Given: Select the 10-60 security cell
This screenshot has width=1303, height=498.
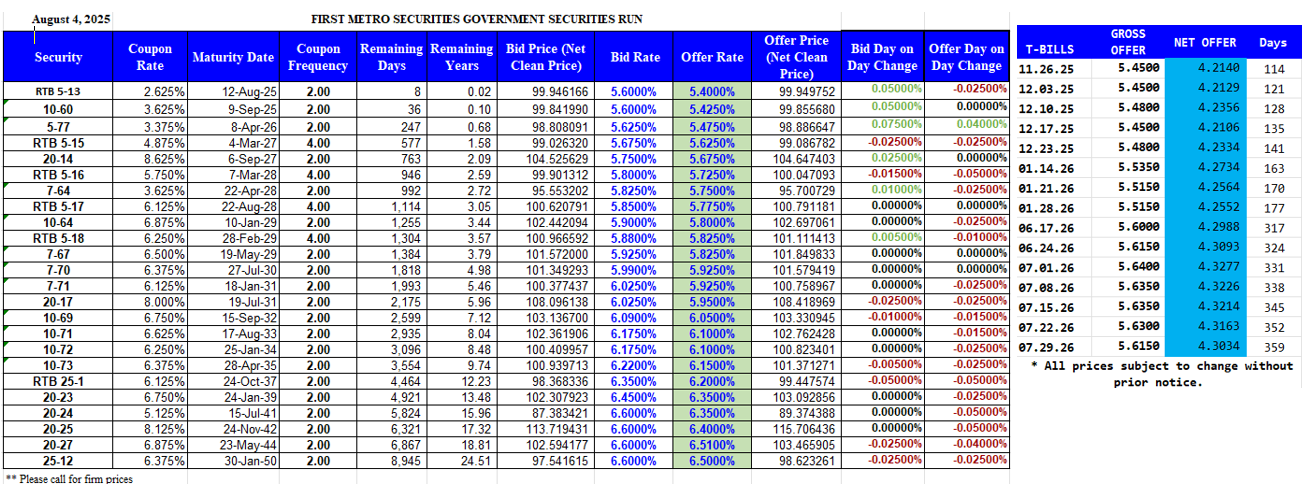Looking at the screenshot, I should pos(59,108).
